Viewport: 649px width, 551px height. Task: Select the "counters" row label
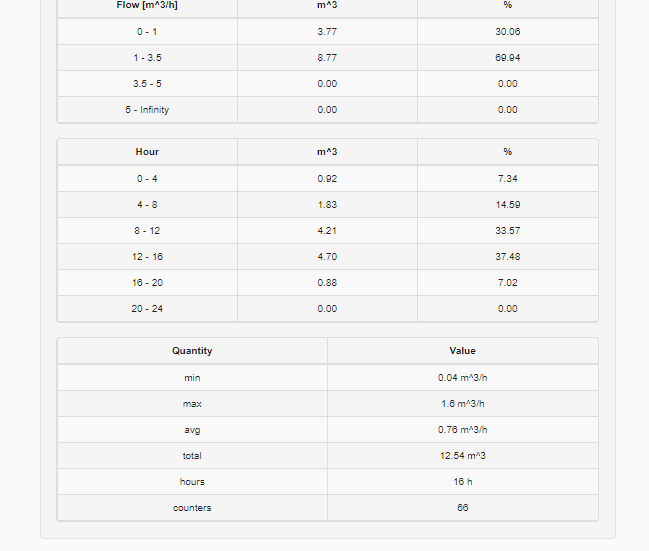(x=192, y=508)
